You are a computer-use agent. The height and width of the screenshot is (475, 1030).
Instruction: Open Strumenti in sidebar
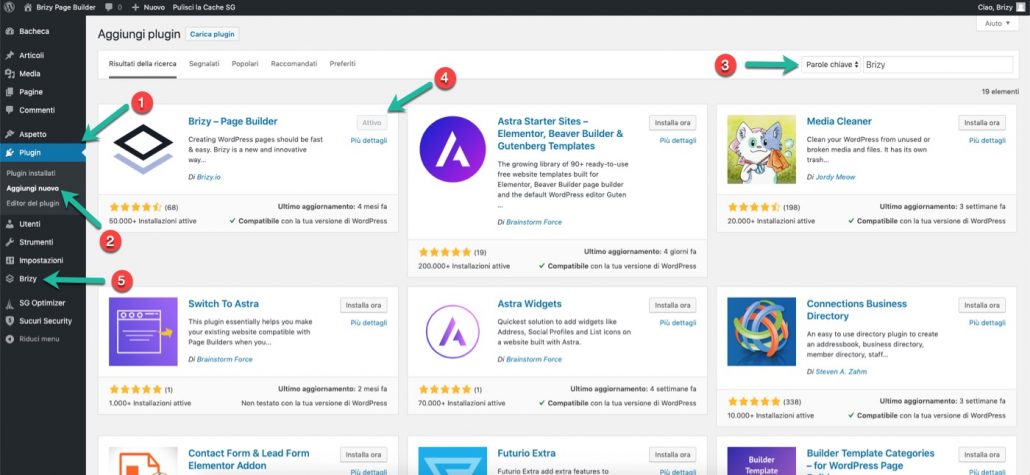pyautogui.click(x=36, y=242)
